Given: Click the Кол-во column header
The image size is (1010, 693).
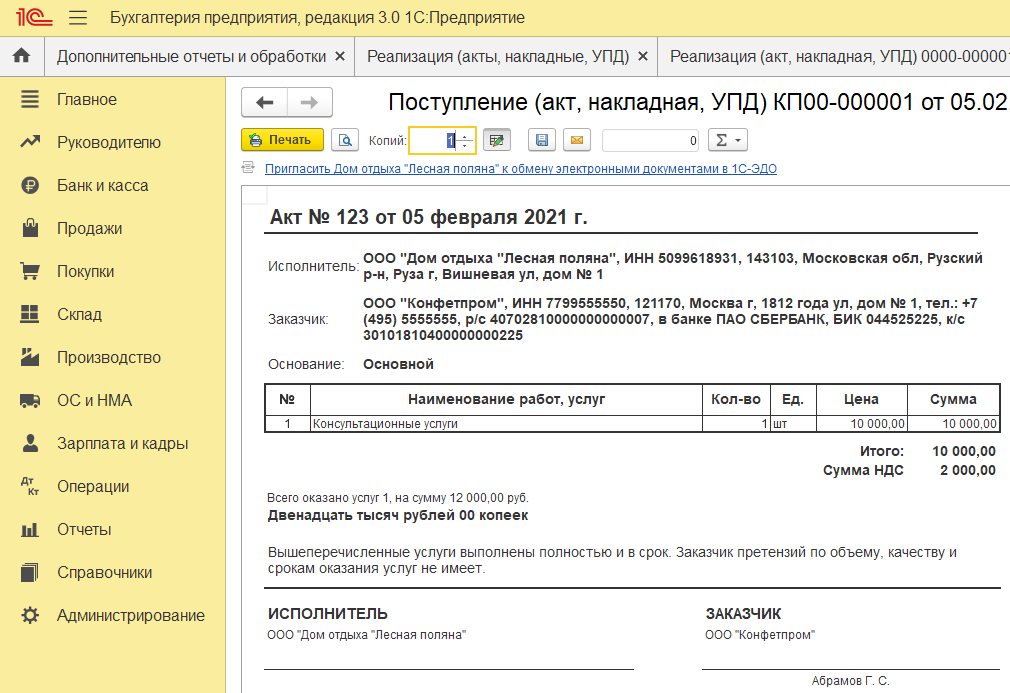Looking at the screenshot, I should point(736,399).
